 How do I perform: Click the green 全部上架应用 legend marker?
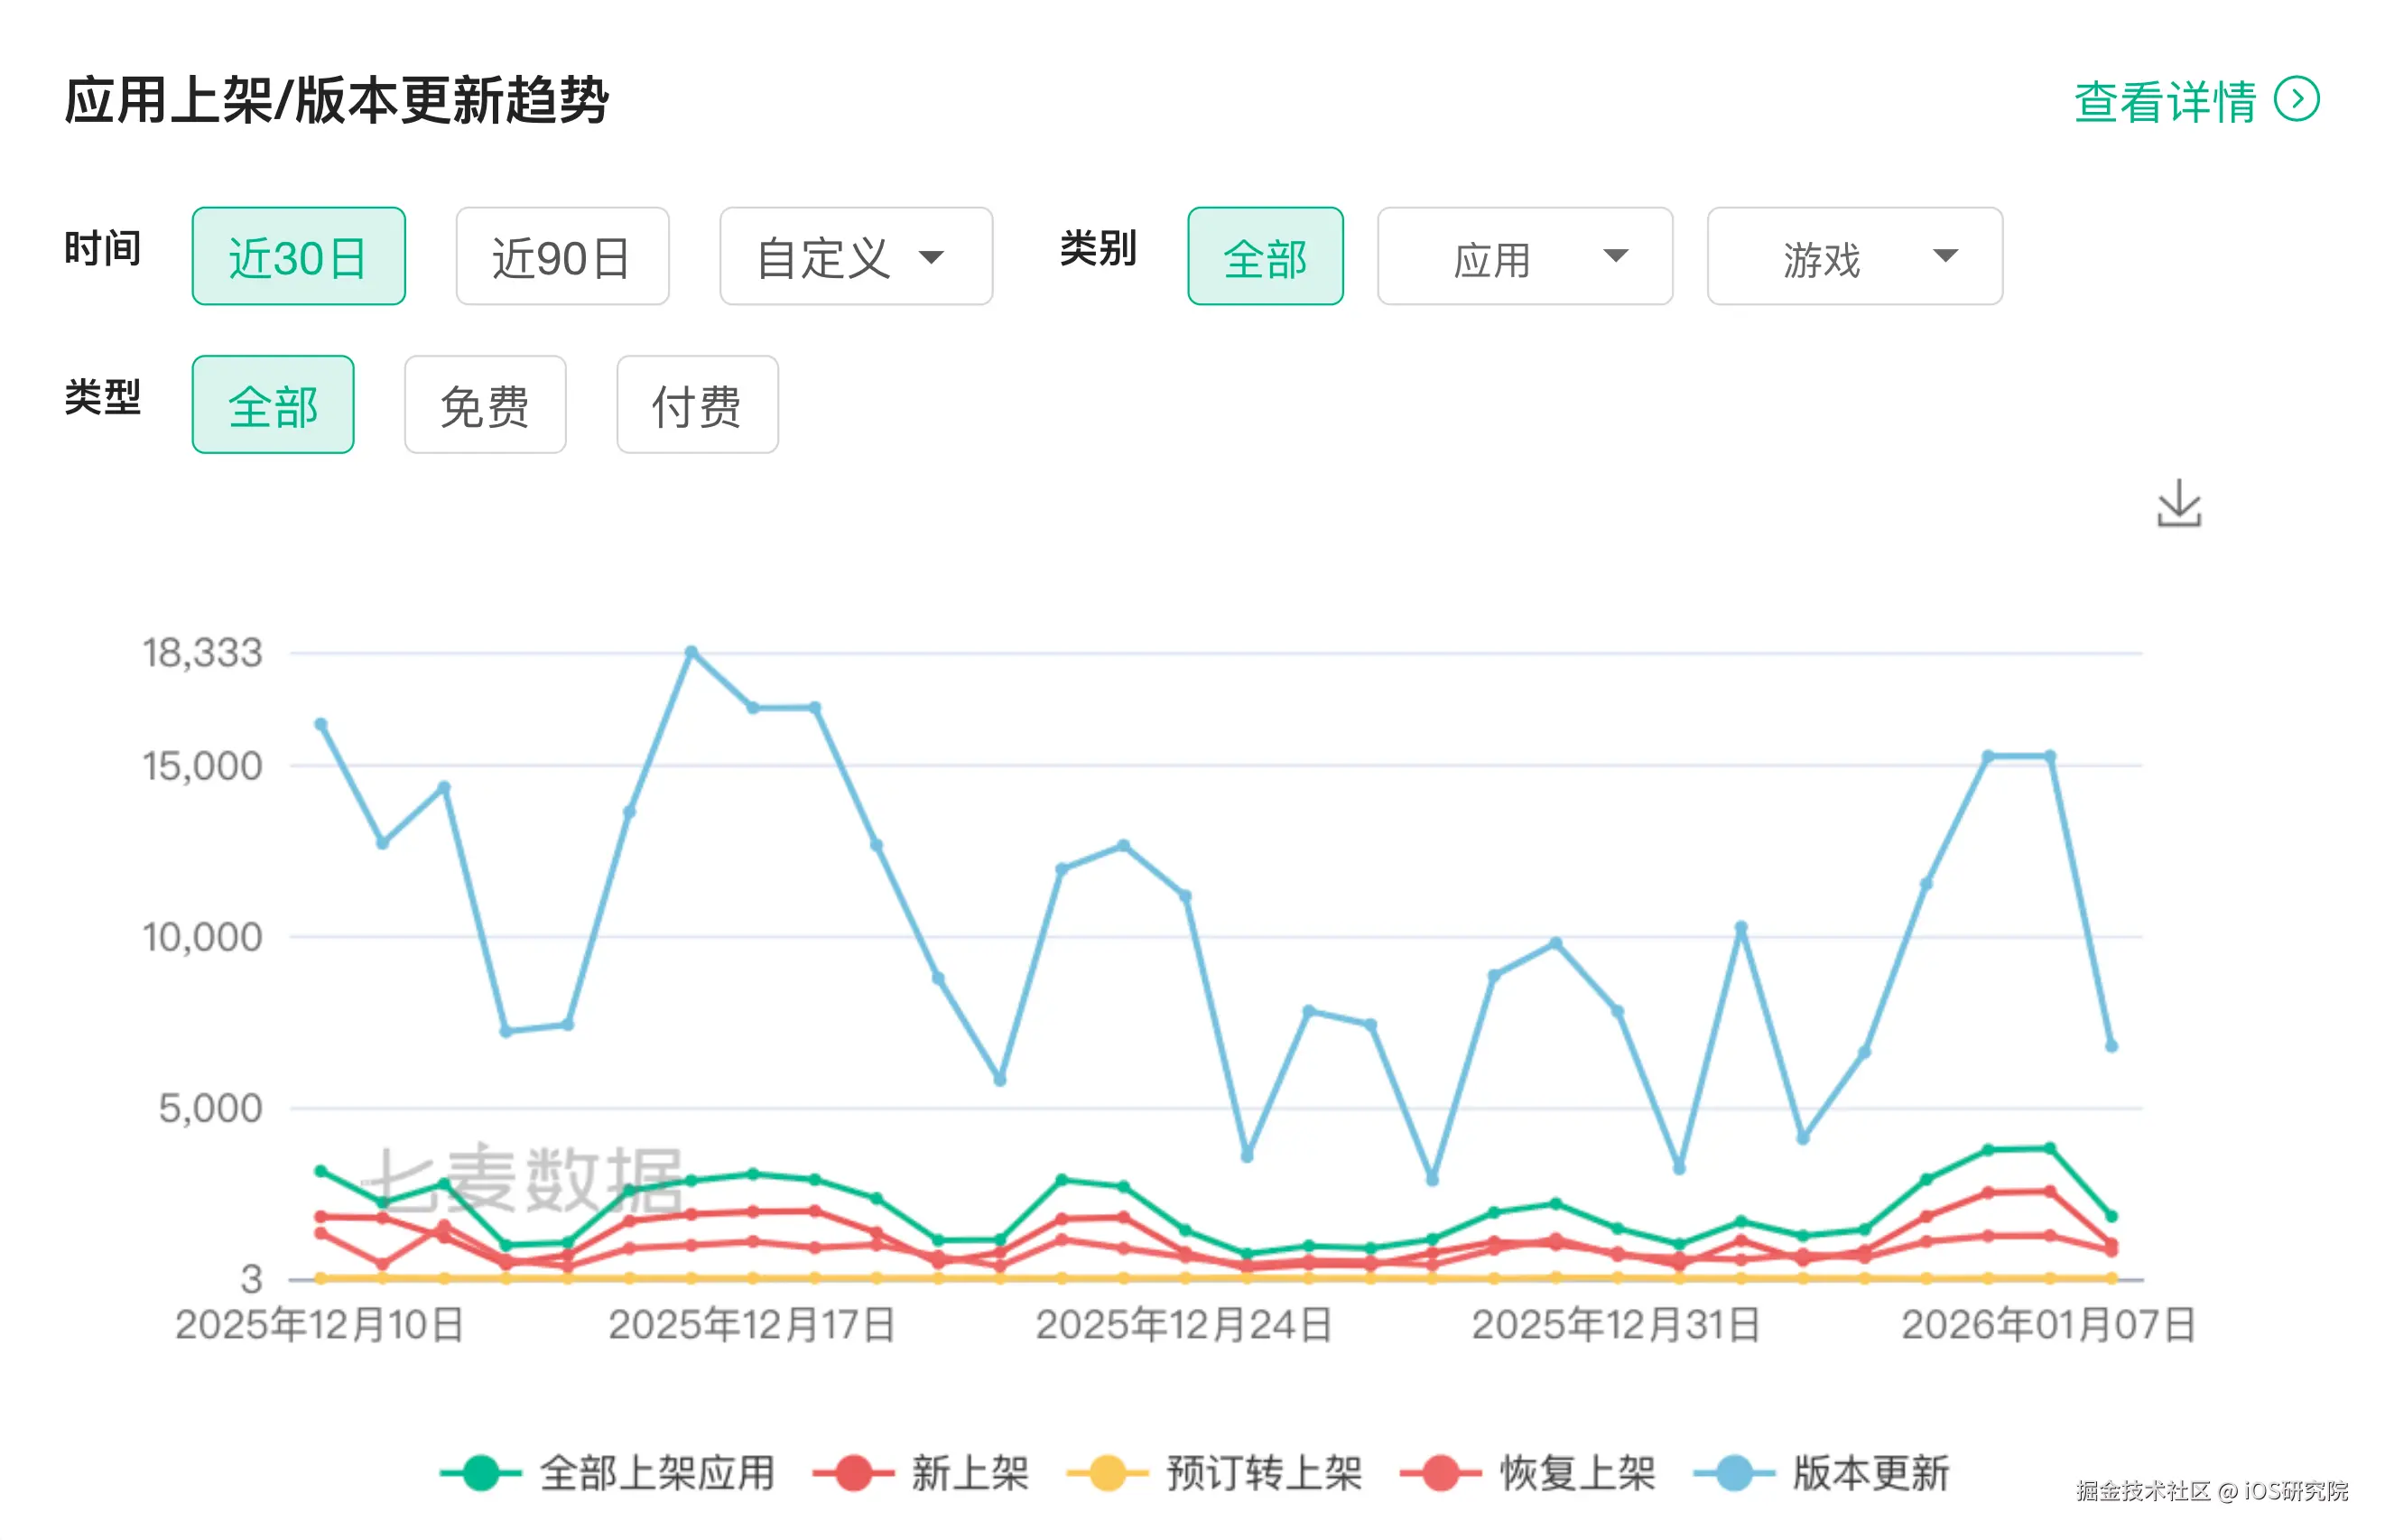480,1473
